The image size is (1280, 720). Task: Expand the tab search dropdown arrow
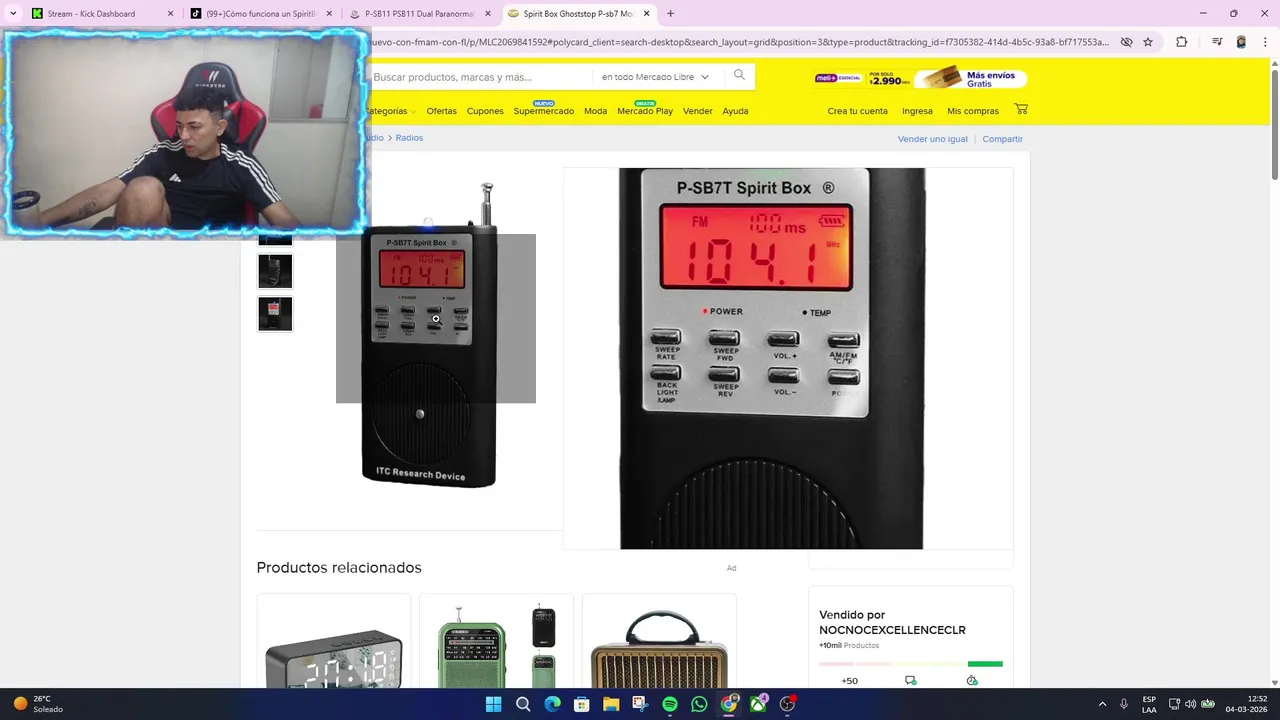coord(13,14)
